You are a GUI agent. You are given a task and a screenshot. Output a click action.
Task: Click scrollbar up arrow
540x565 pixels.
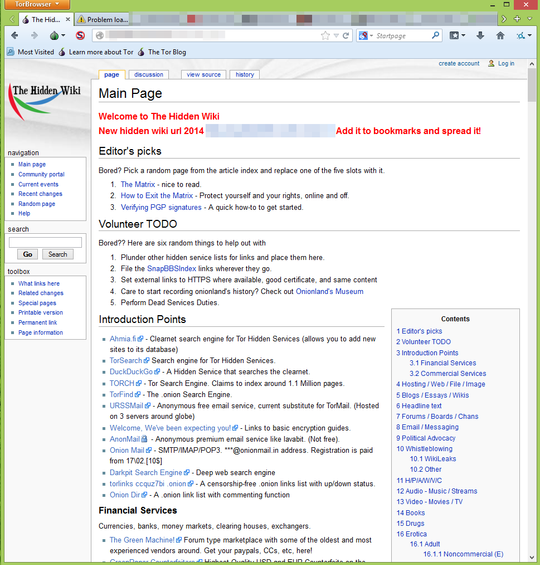(532, 64)
